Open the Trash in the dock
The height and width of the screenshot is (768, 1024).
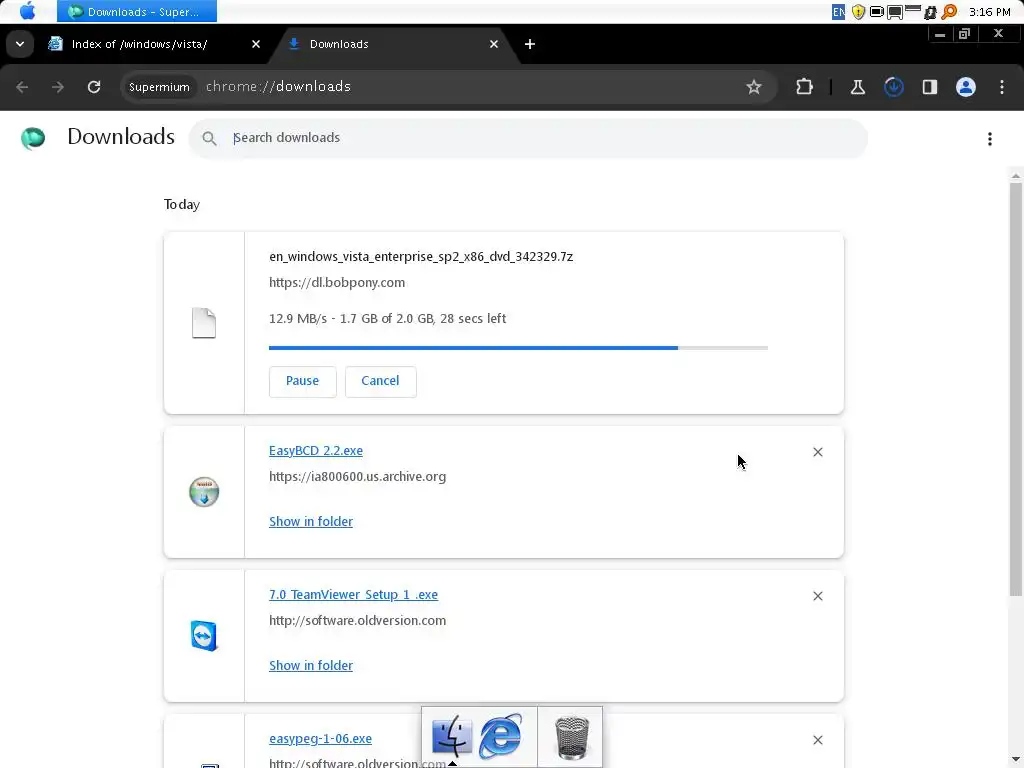571,738
